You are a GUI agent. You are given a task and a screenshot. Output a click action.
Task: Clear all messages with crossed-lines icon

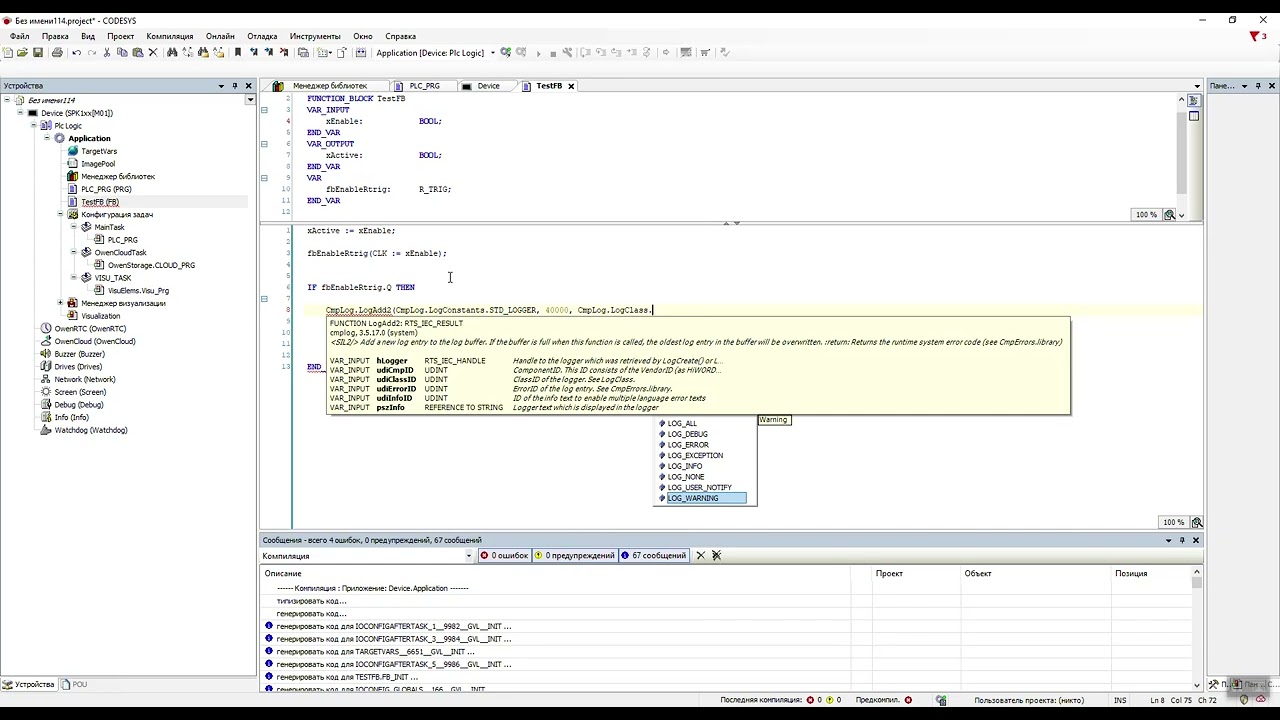716,556
